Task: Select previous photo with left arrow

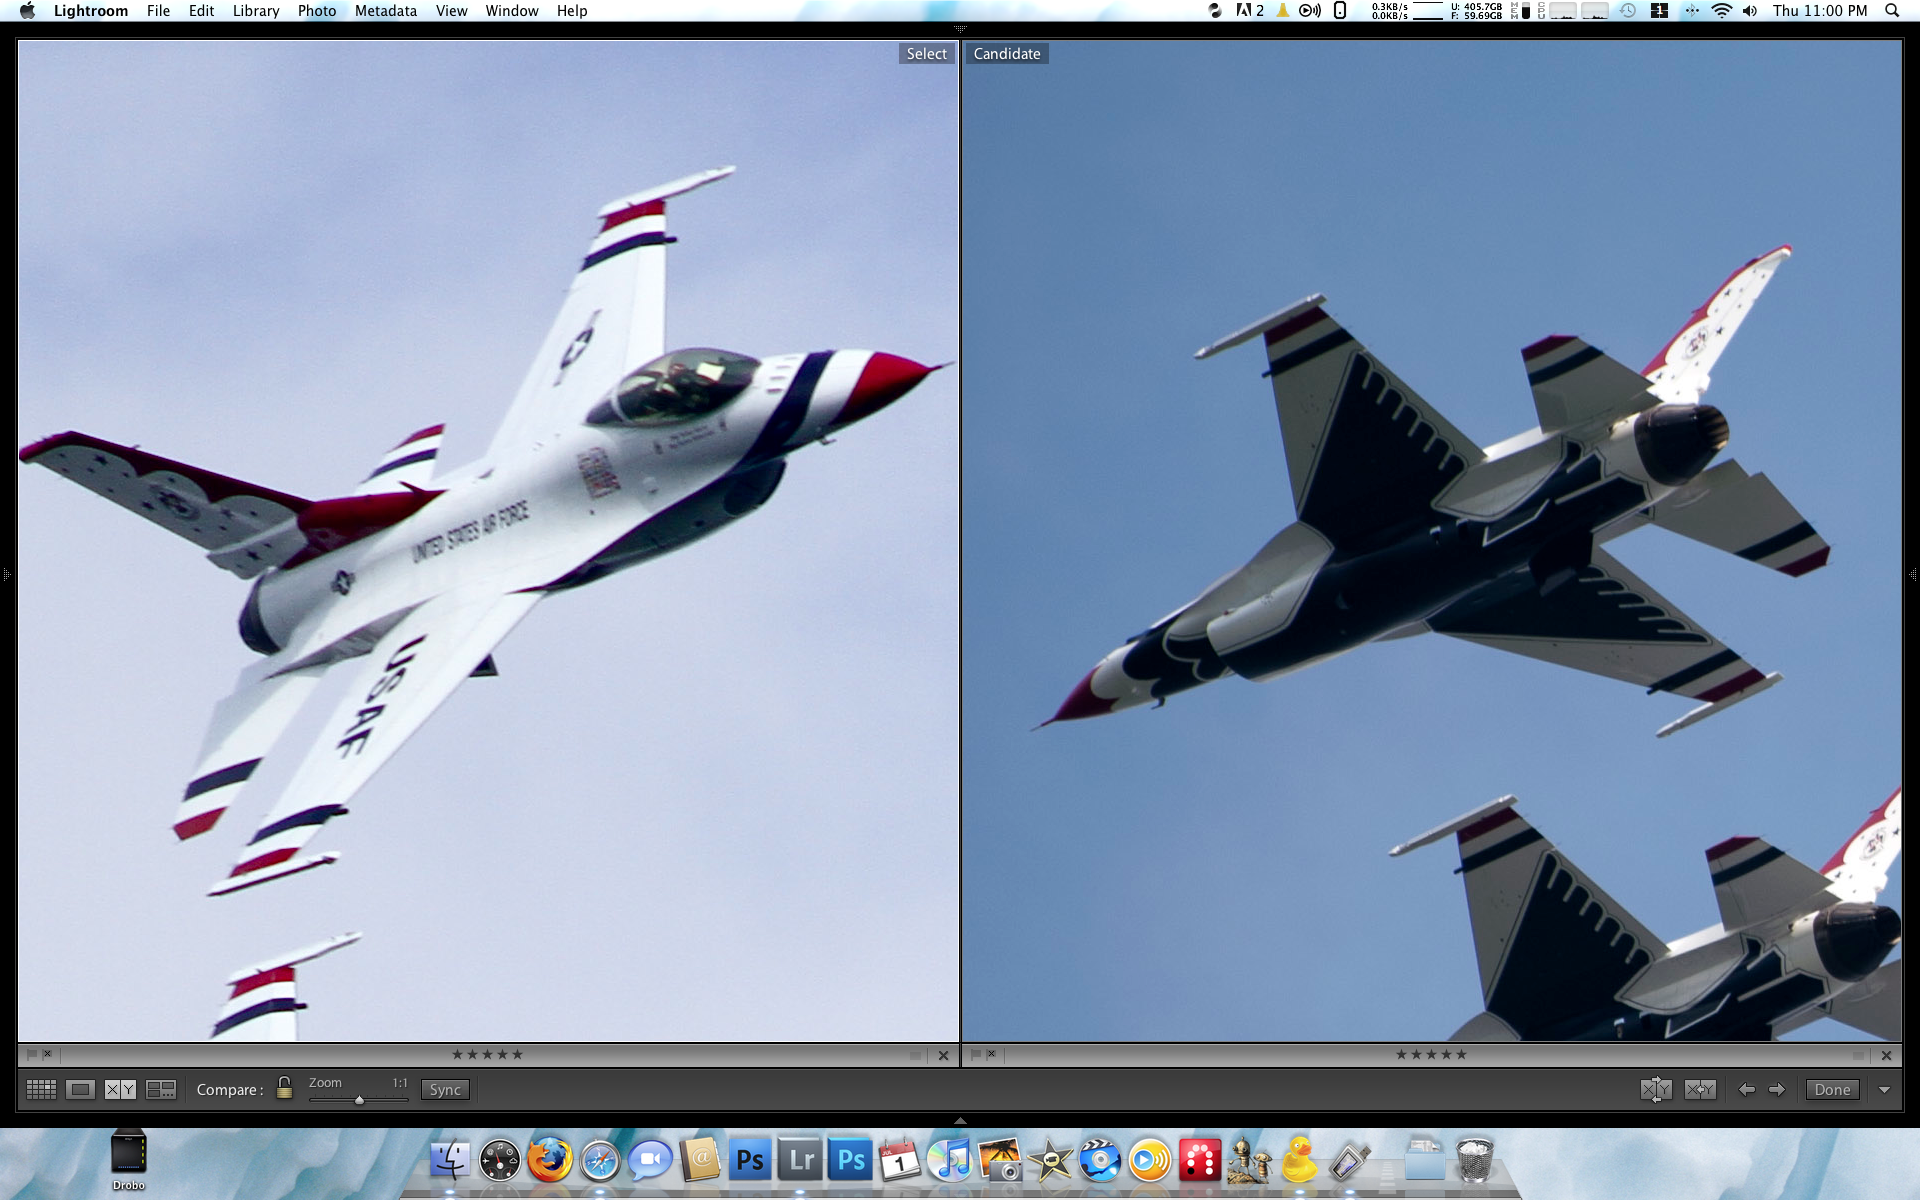Action: (1746, 1089)
